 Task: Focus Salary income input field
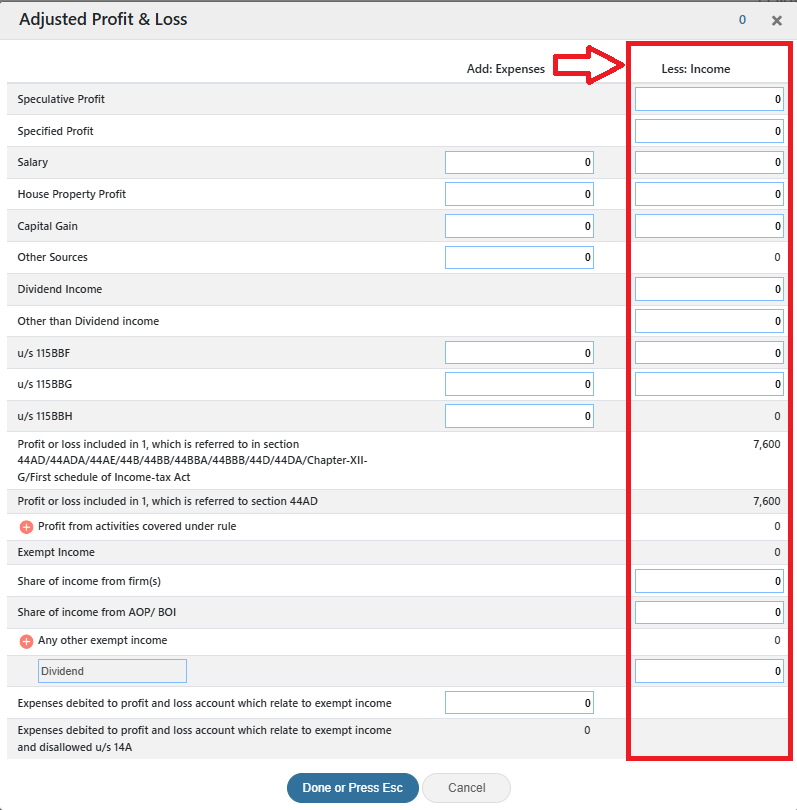[x=709, y=163]
